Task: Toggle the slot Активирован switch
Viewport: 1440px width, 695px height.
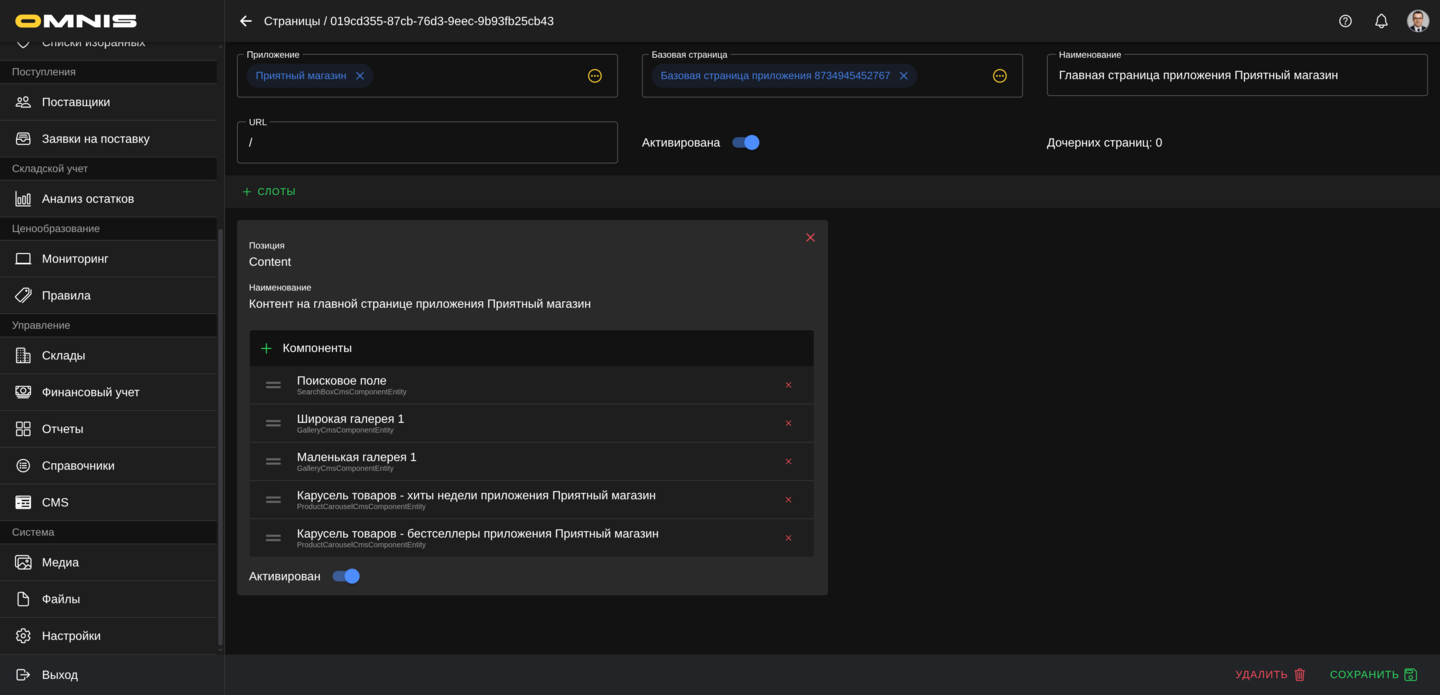Action: 346,576
